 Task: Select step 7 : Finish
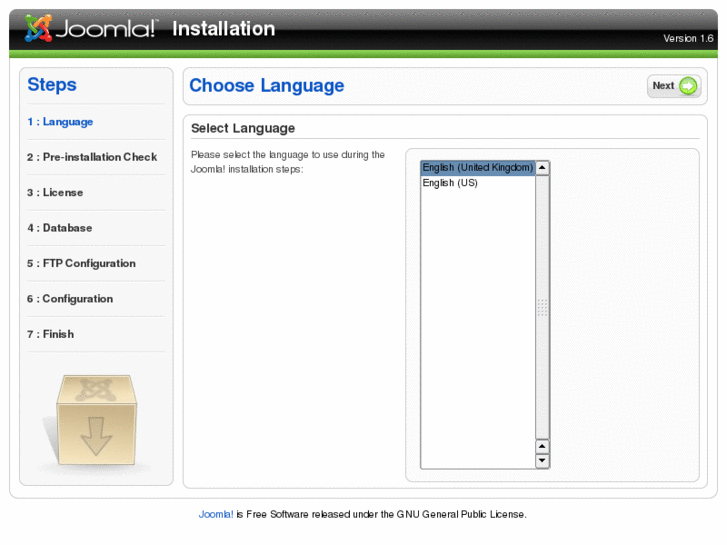pos(50,334)
